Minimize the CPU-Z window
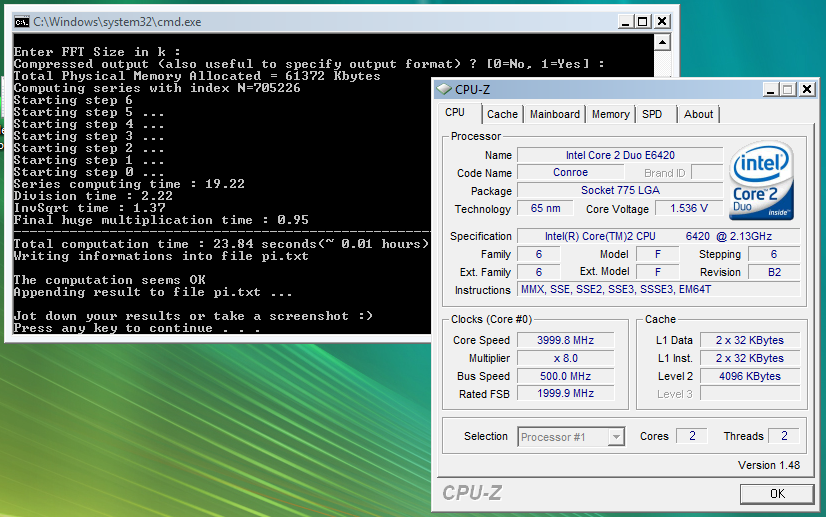The image size is (826, 517). click(x=770, y=90)
